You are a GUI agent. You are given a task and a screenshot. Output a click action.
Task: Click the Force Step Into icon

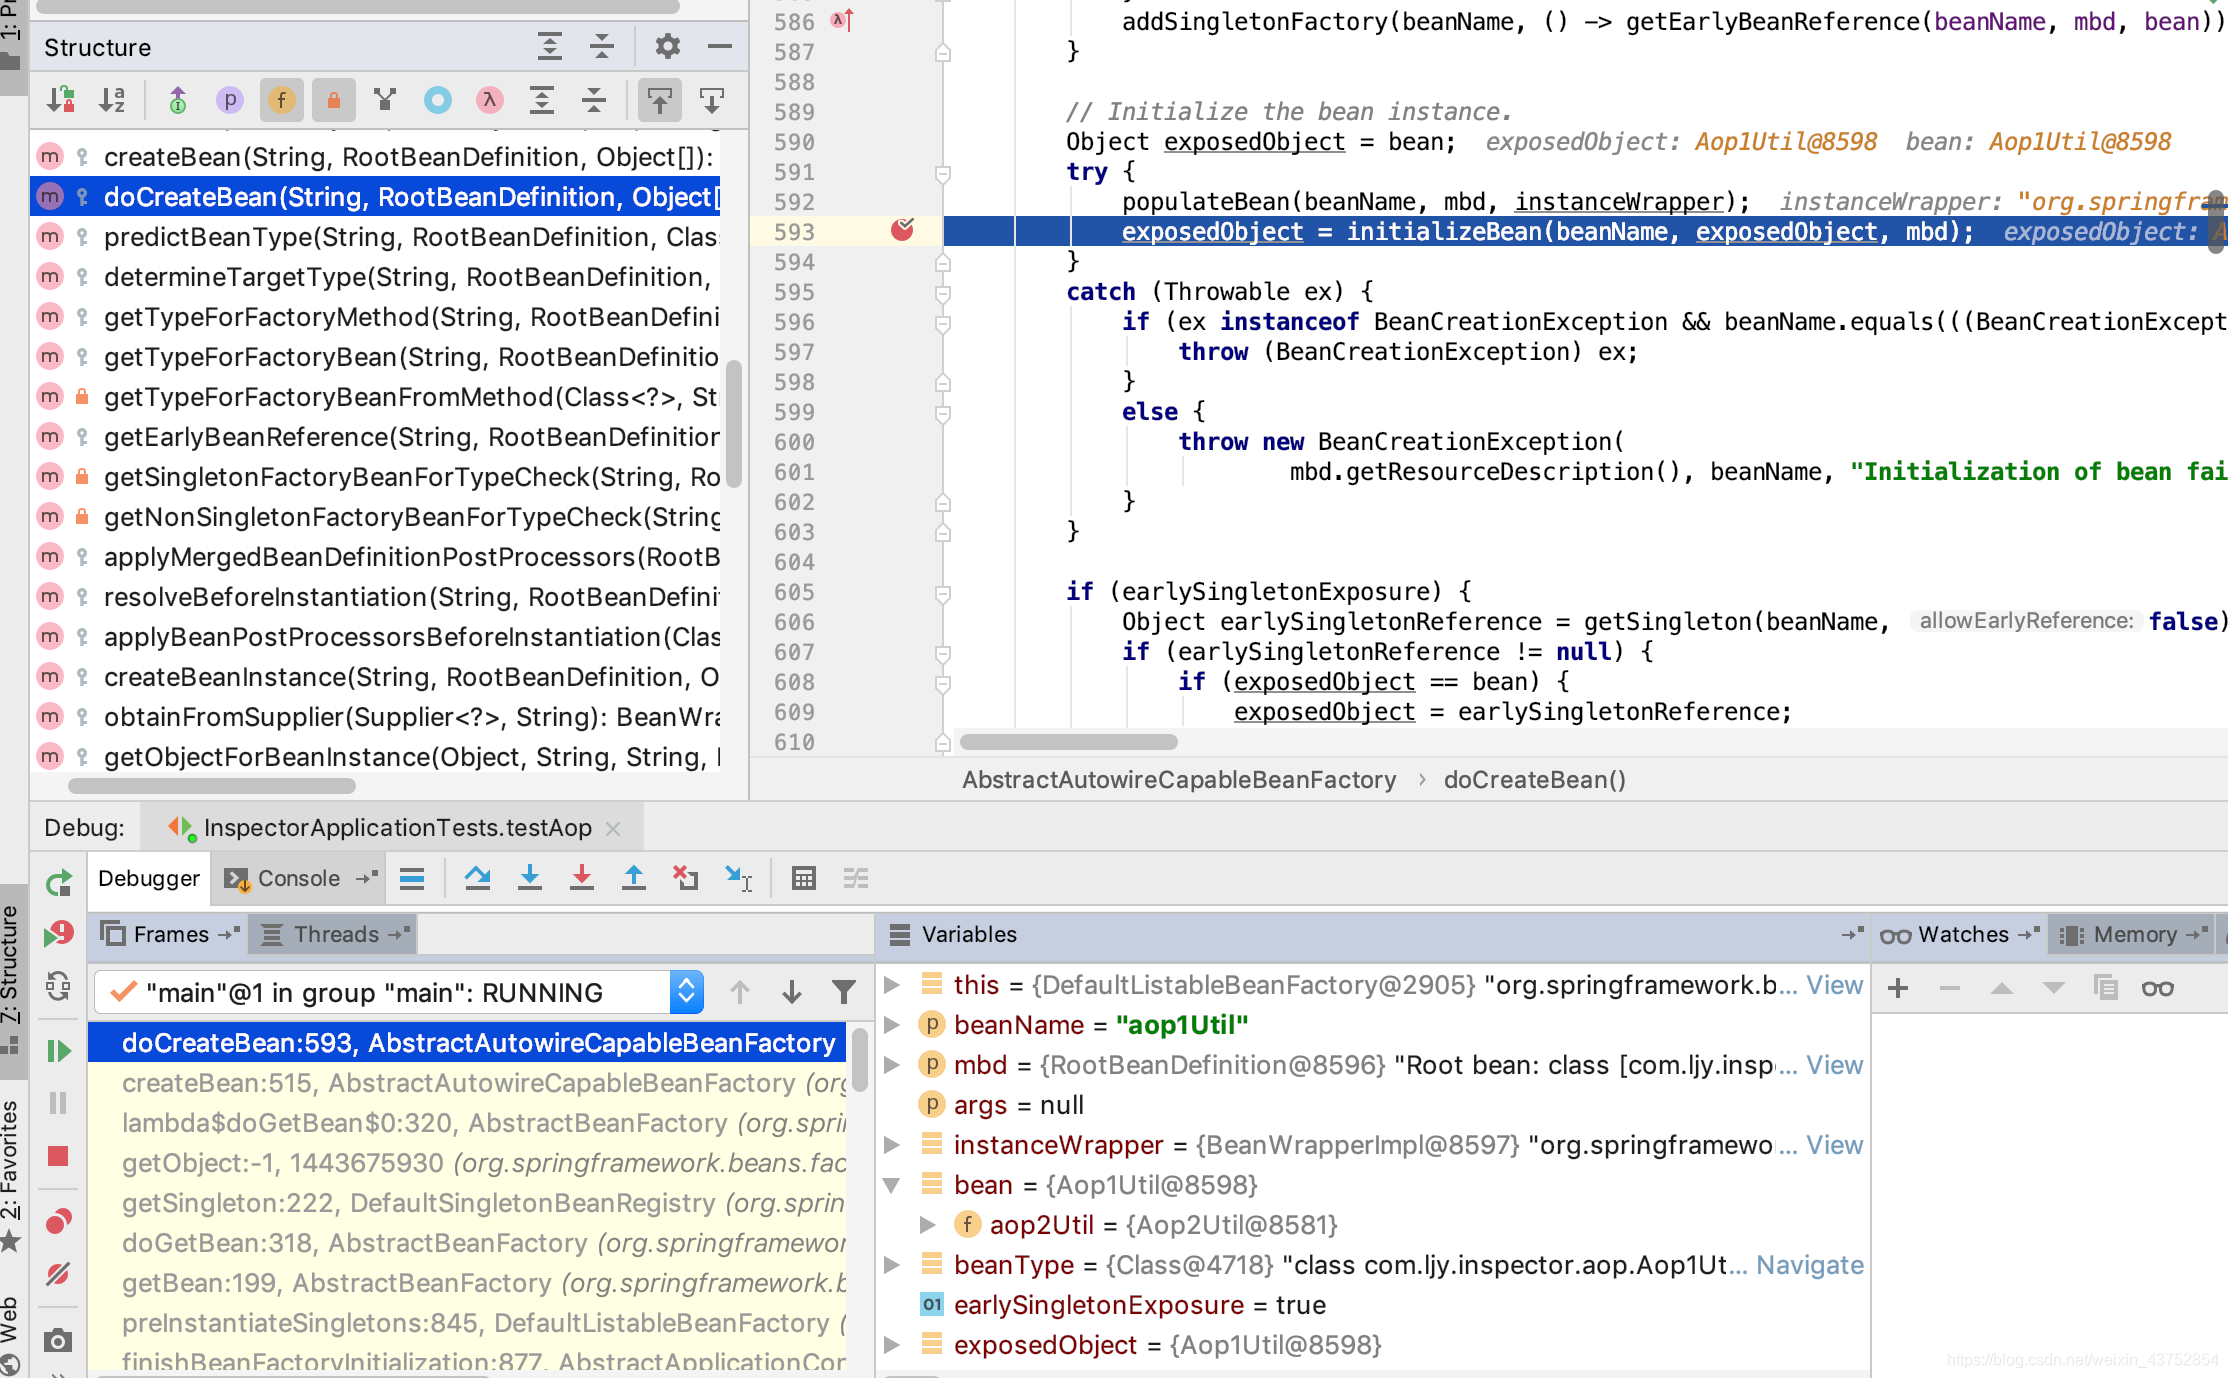(x=582, y=878)
